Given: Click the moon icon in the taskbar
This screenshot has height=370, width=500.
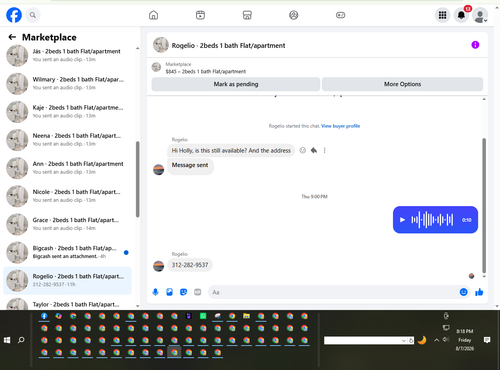Looking at the screenshot, I should point(422,340).
